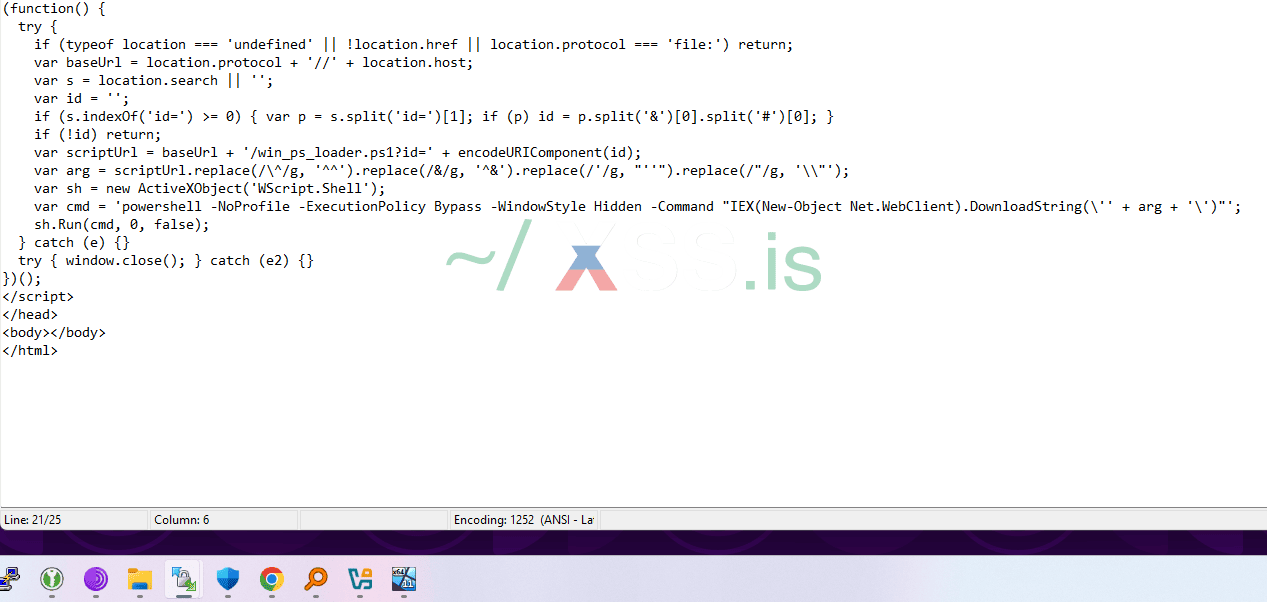This screenshot has width=1267, height=602.
Task: Open the PuTTY icon in the taskbar
Action: (x=10, y=578)
